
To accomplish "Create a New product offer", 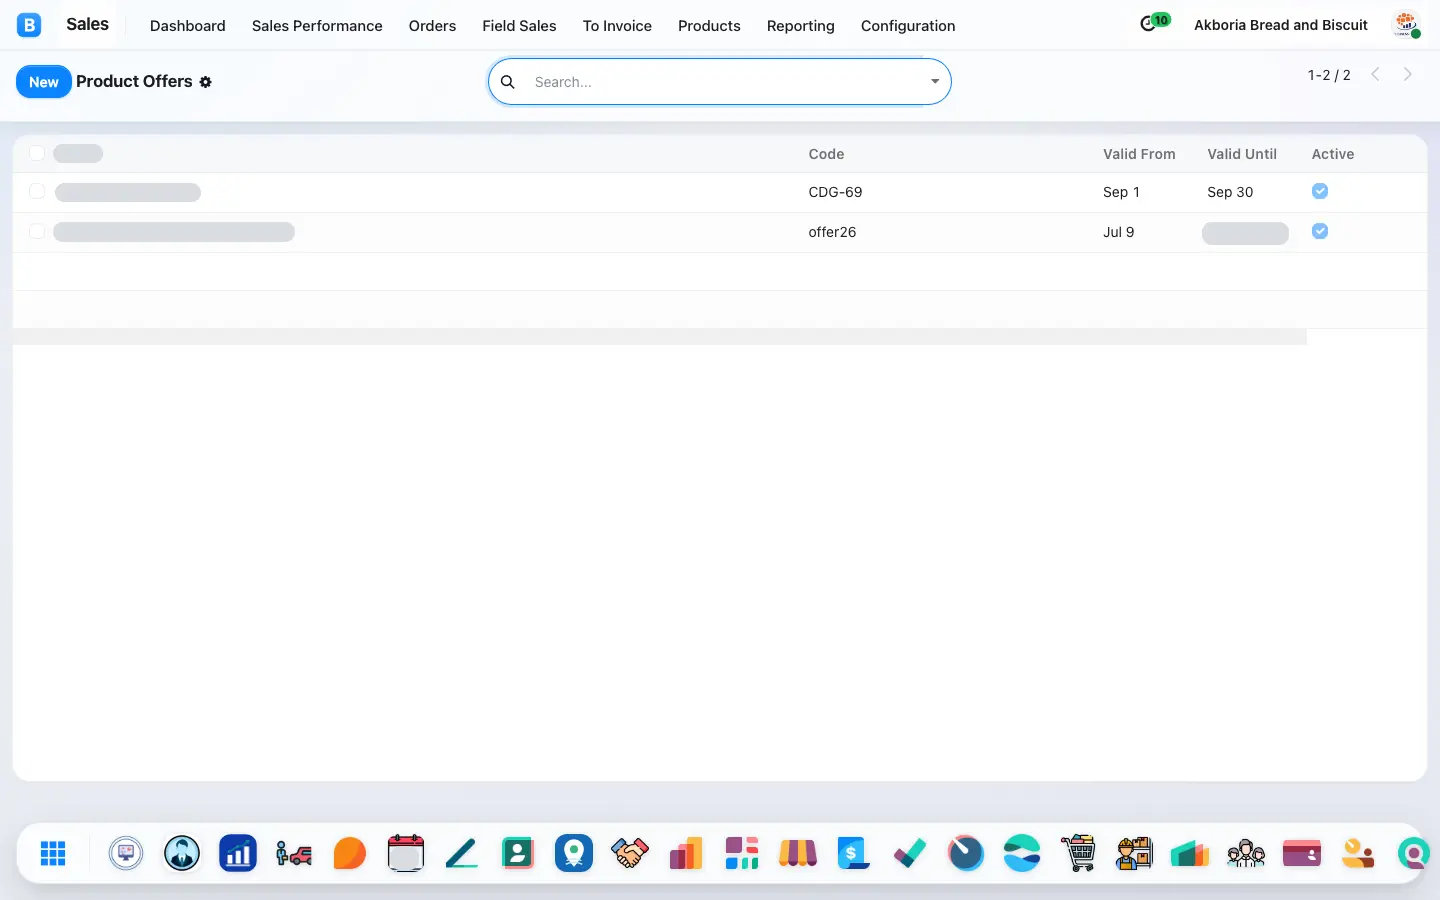I will [44, 82].
